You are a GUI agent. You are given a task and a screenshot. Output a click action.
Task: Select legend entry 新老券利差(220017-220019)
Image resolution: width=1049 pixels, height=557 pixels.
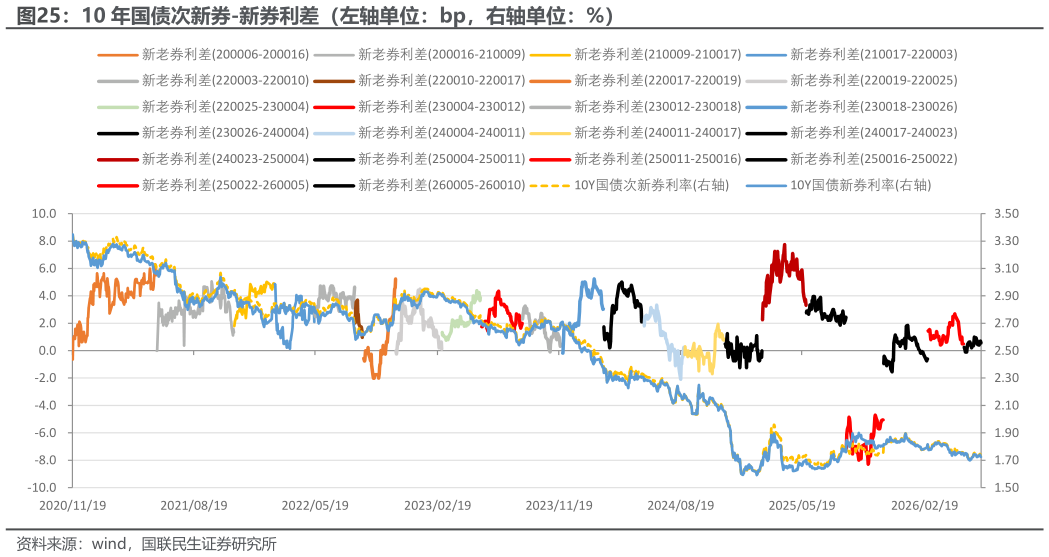coord(635,81)
